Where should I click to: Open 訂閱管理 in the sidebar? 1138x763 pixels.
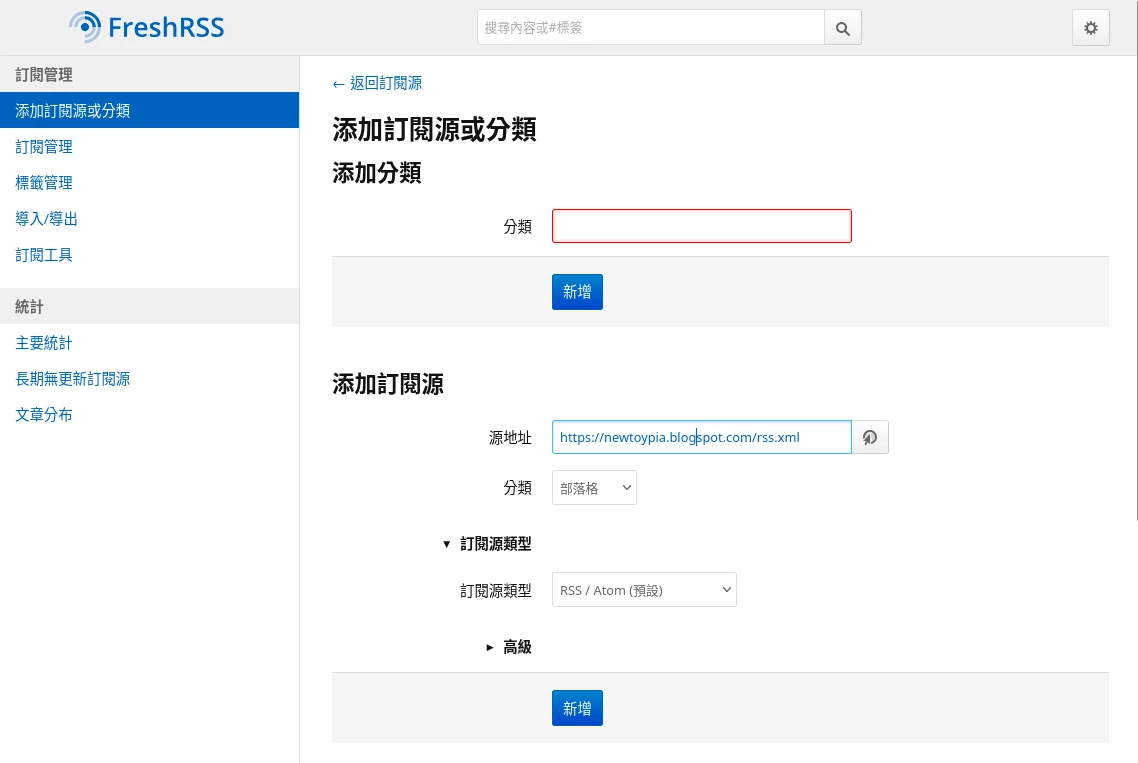click(44, 147)
